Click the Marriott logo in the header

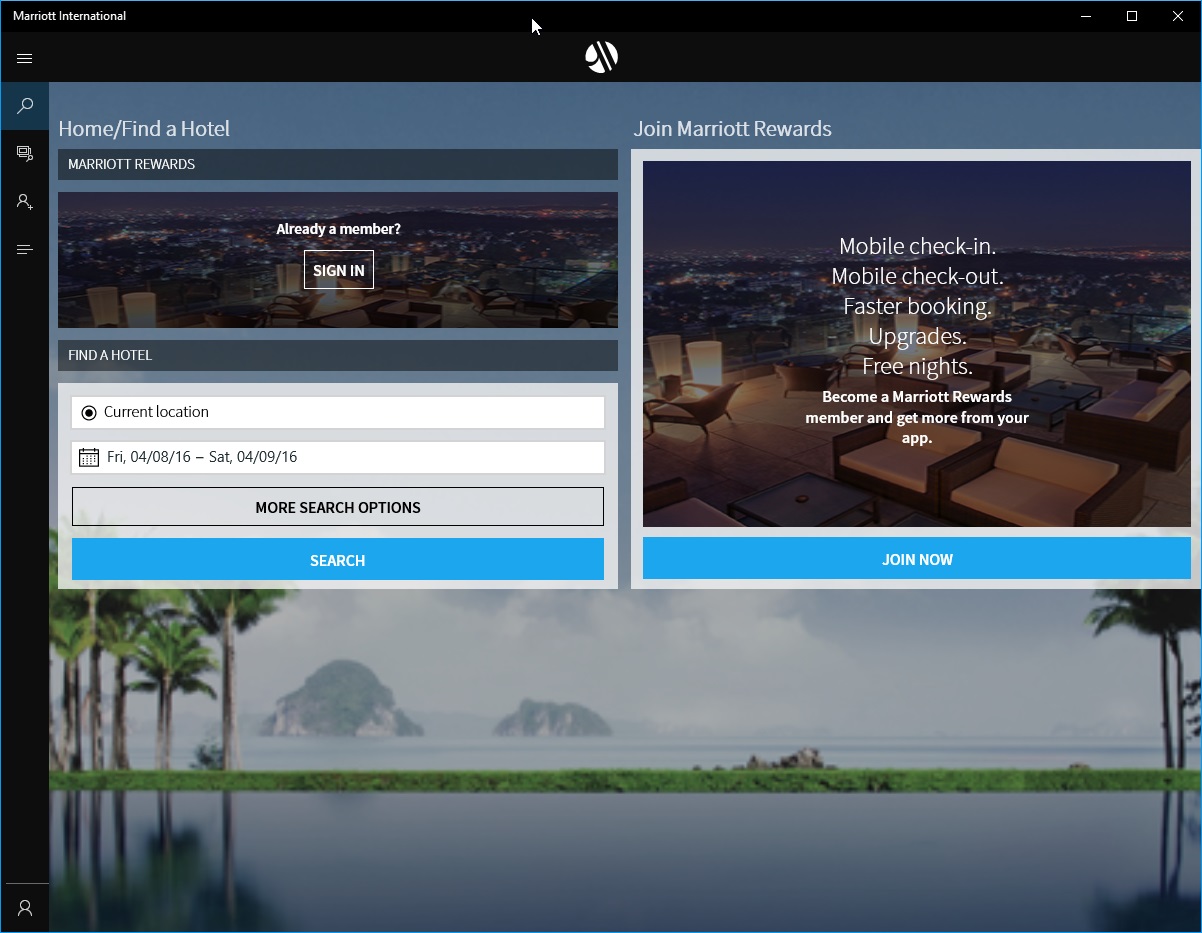[601, 57]
